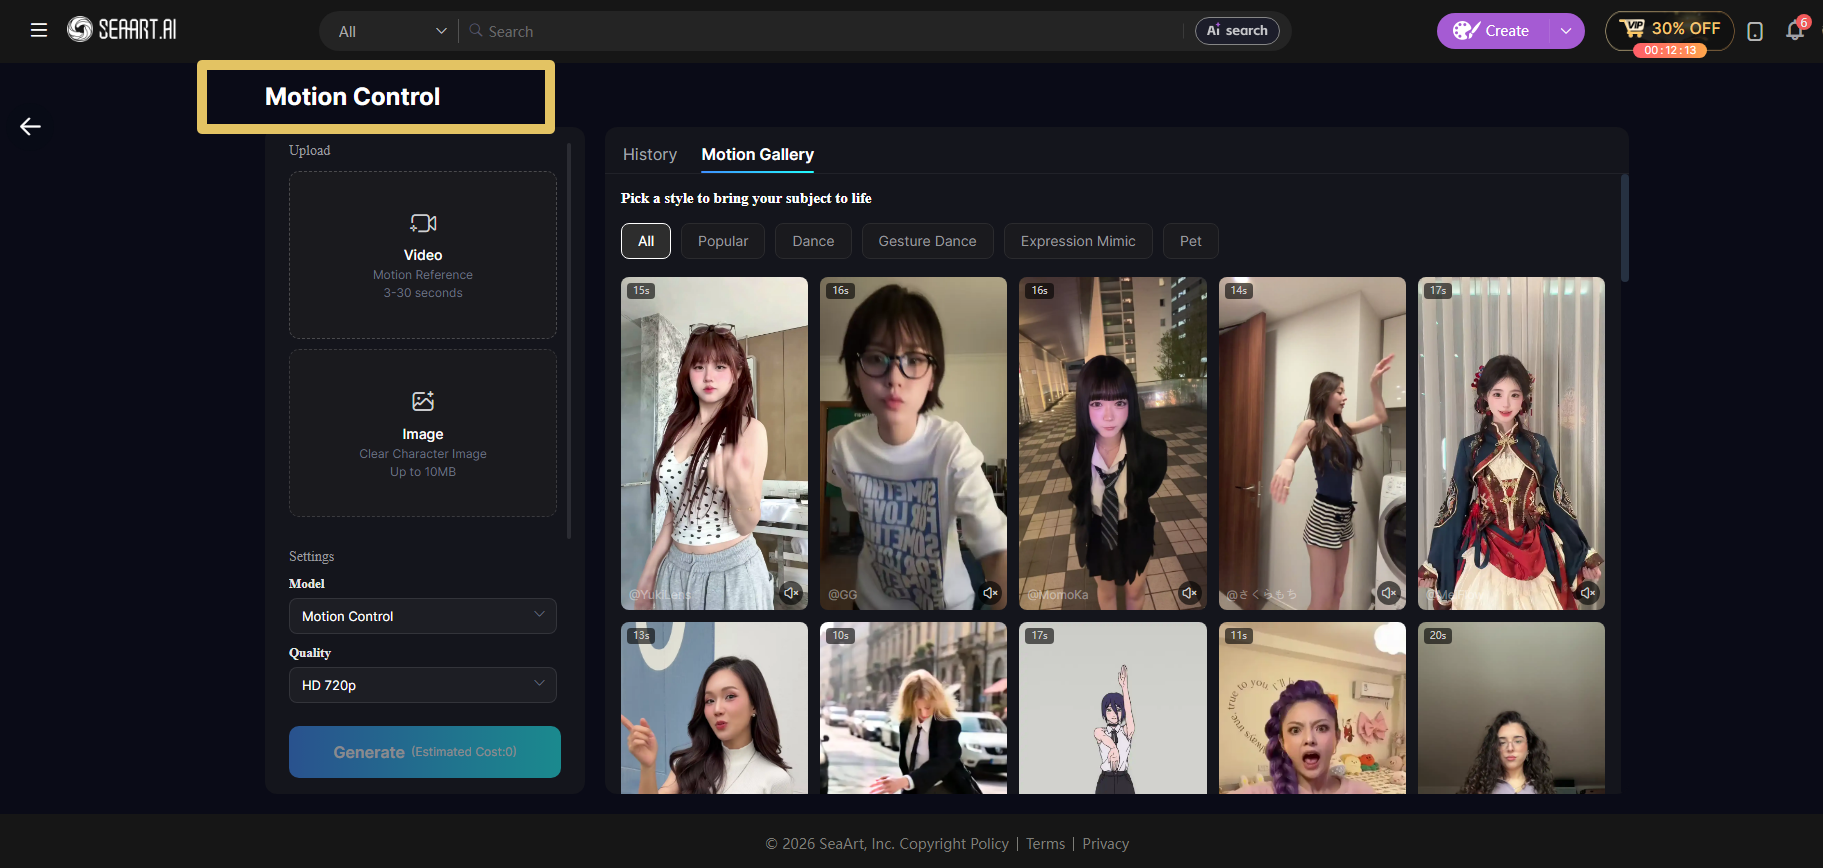Filter gallery by Pet
The height and width of the screenshot is (868, 1823).
click(1191, 241)
